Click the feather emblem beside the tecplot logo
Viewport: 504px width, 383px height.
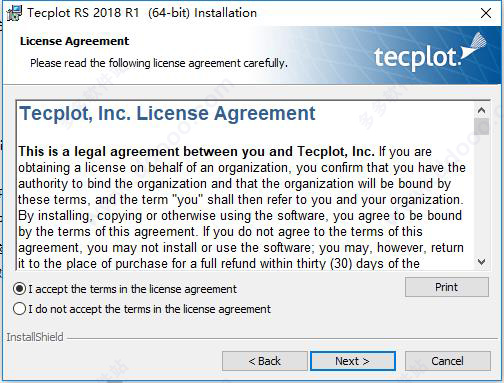tap(473, 47)
